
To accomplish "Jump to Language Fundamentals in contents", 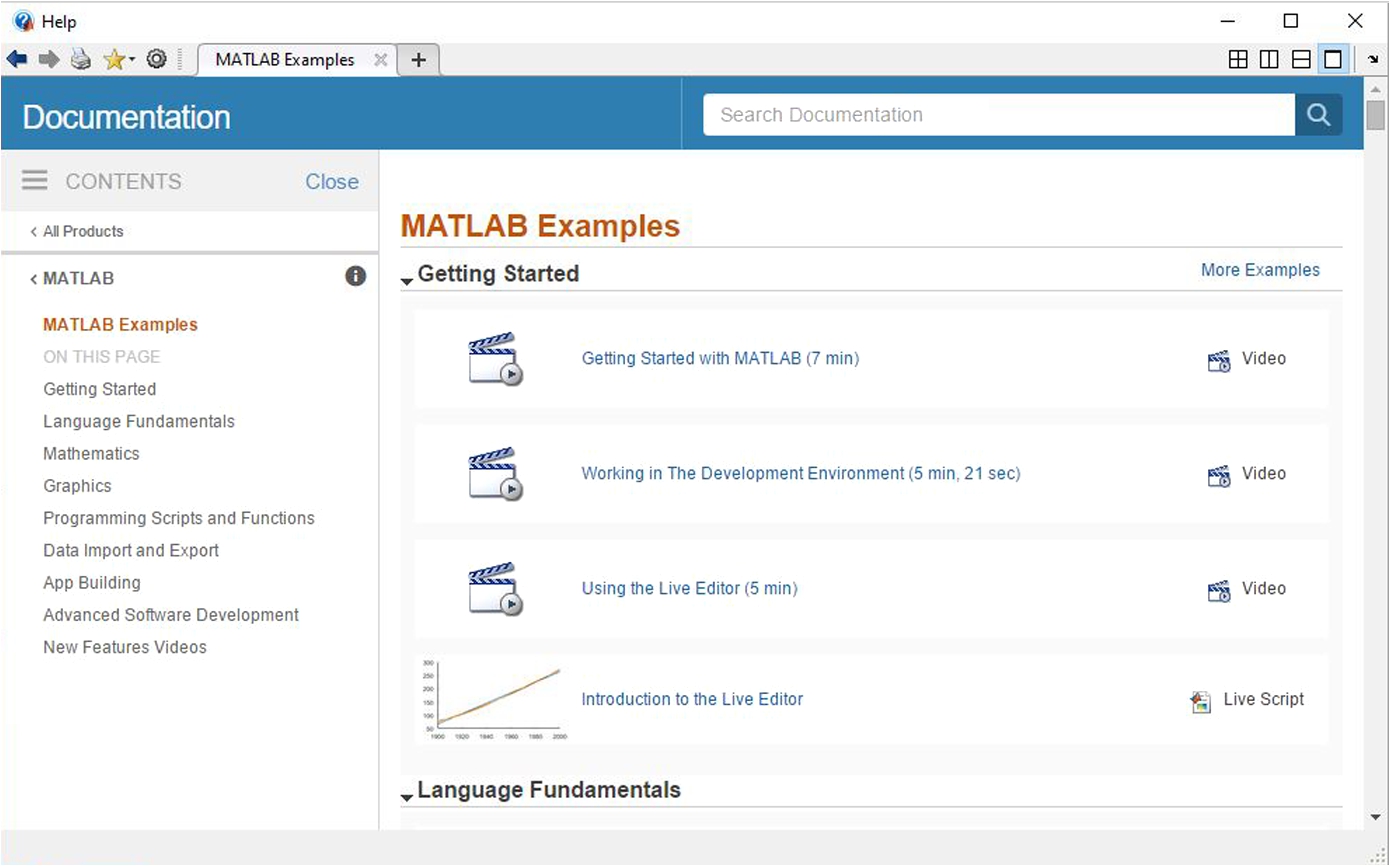I will [x=139, y=421].
